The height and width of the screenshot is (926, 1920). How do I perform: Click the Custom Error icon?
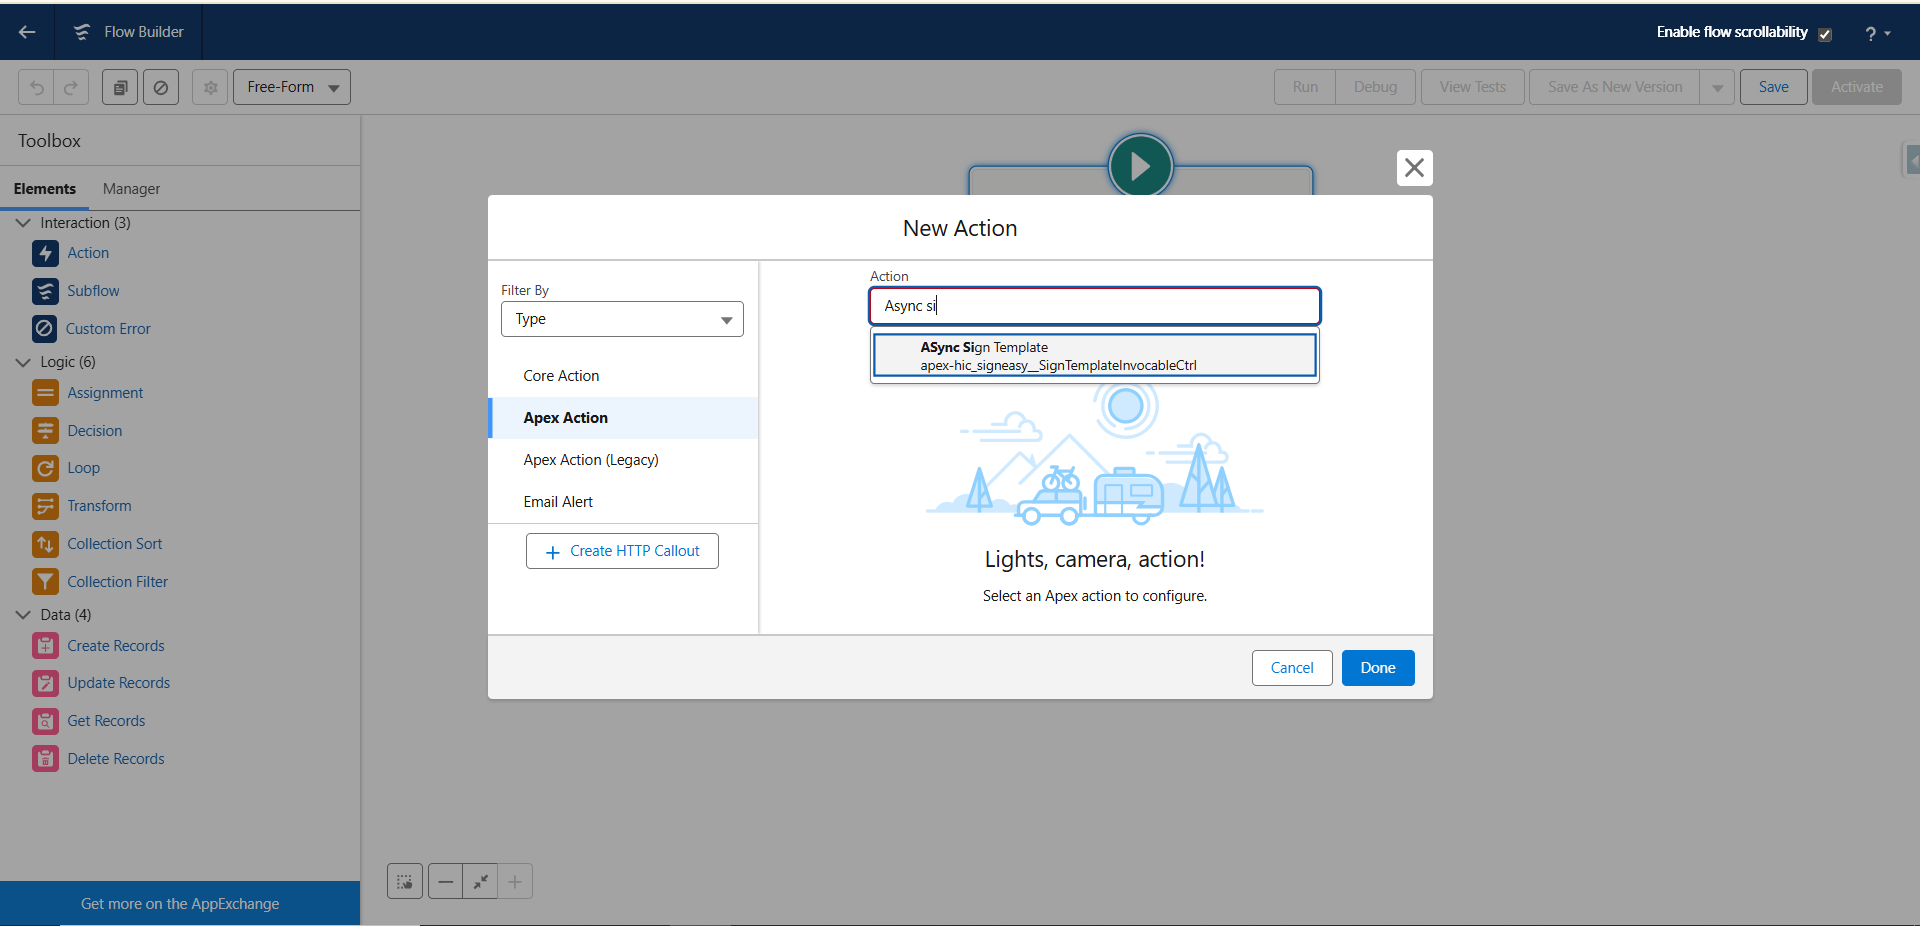click(45, 328)
